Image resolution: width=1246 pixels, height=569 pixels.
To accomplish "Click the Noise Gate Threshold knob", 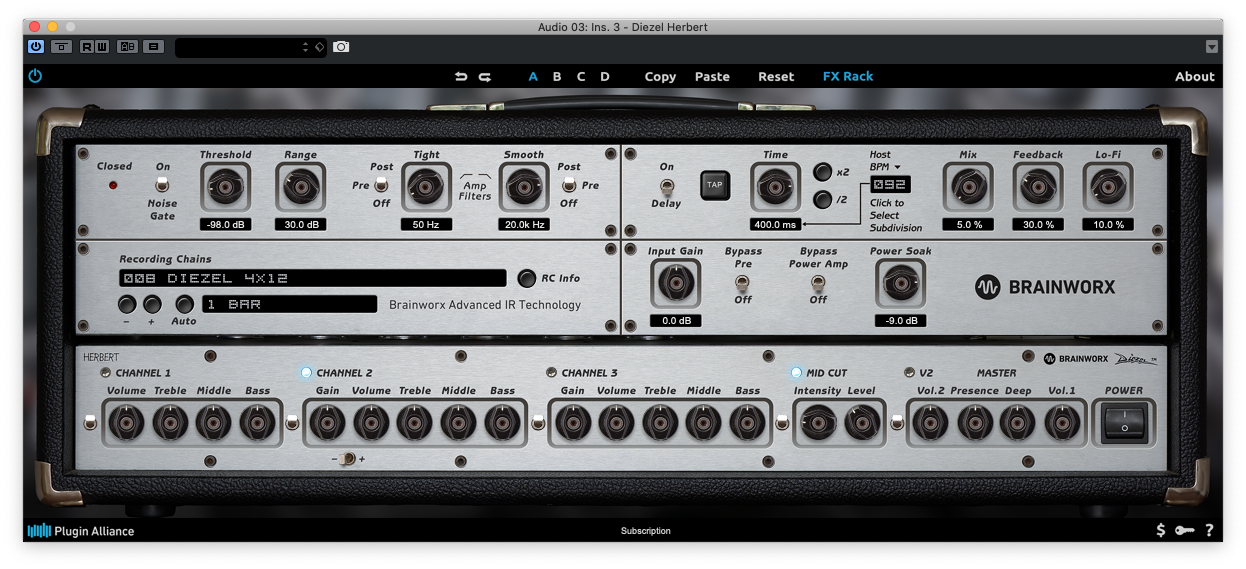I will coord(225,187).
